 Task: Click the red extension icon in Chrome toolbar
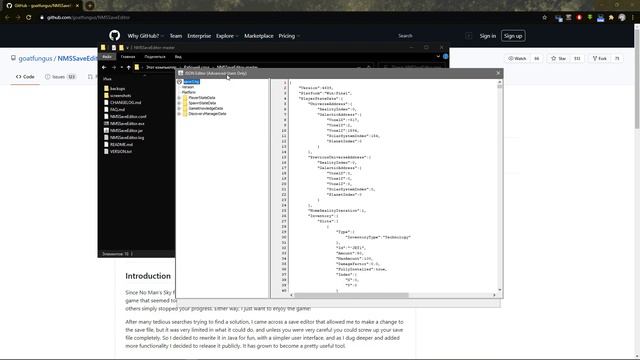click(579, 18)
